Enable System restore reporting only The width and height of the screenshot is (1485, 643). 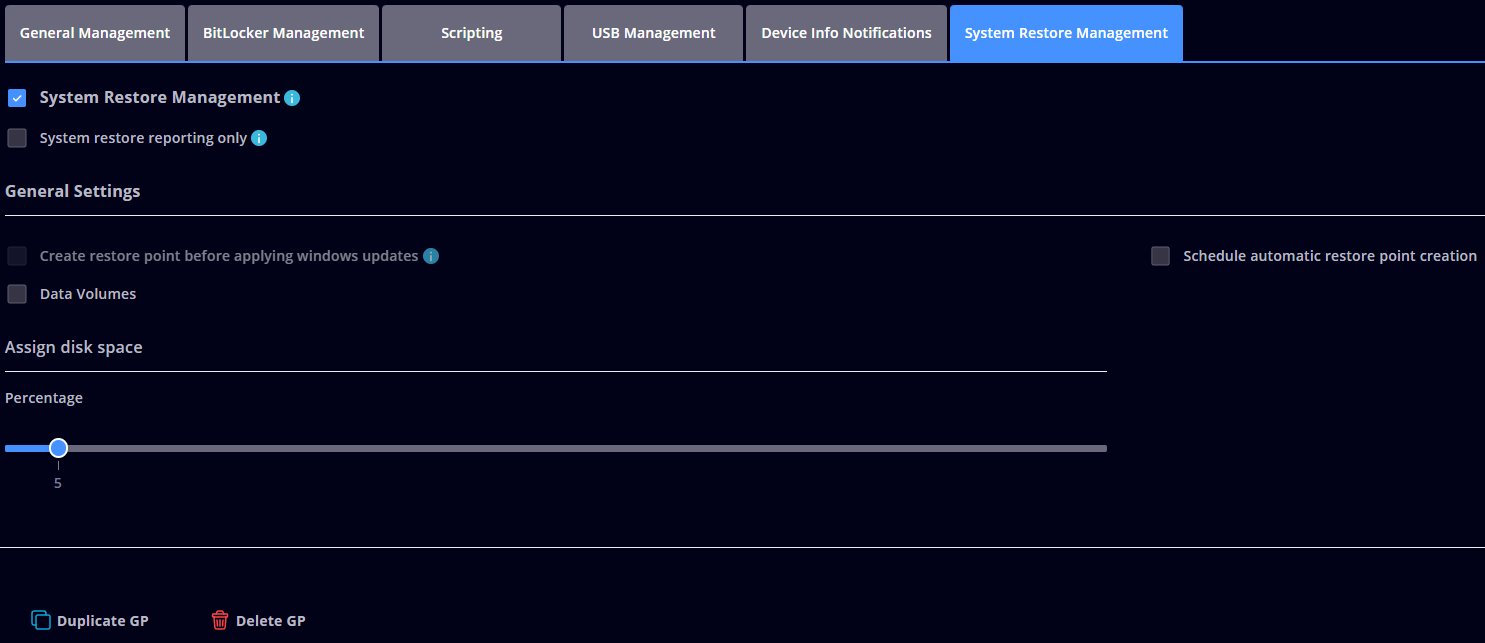click(x=17, y=138)
